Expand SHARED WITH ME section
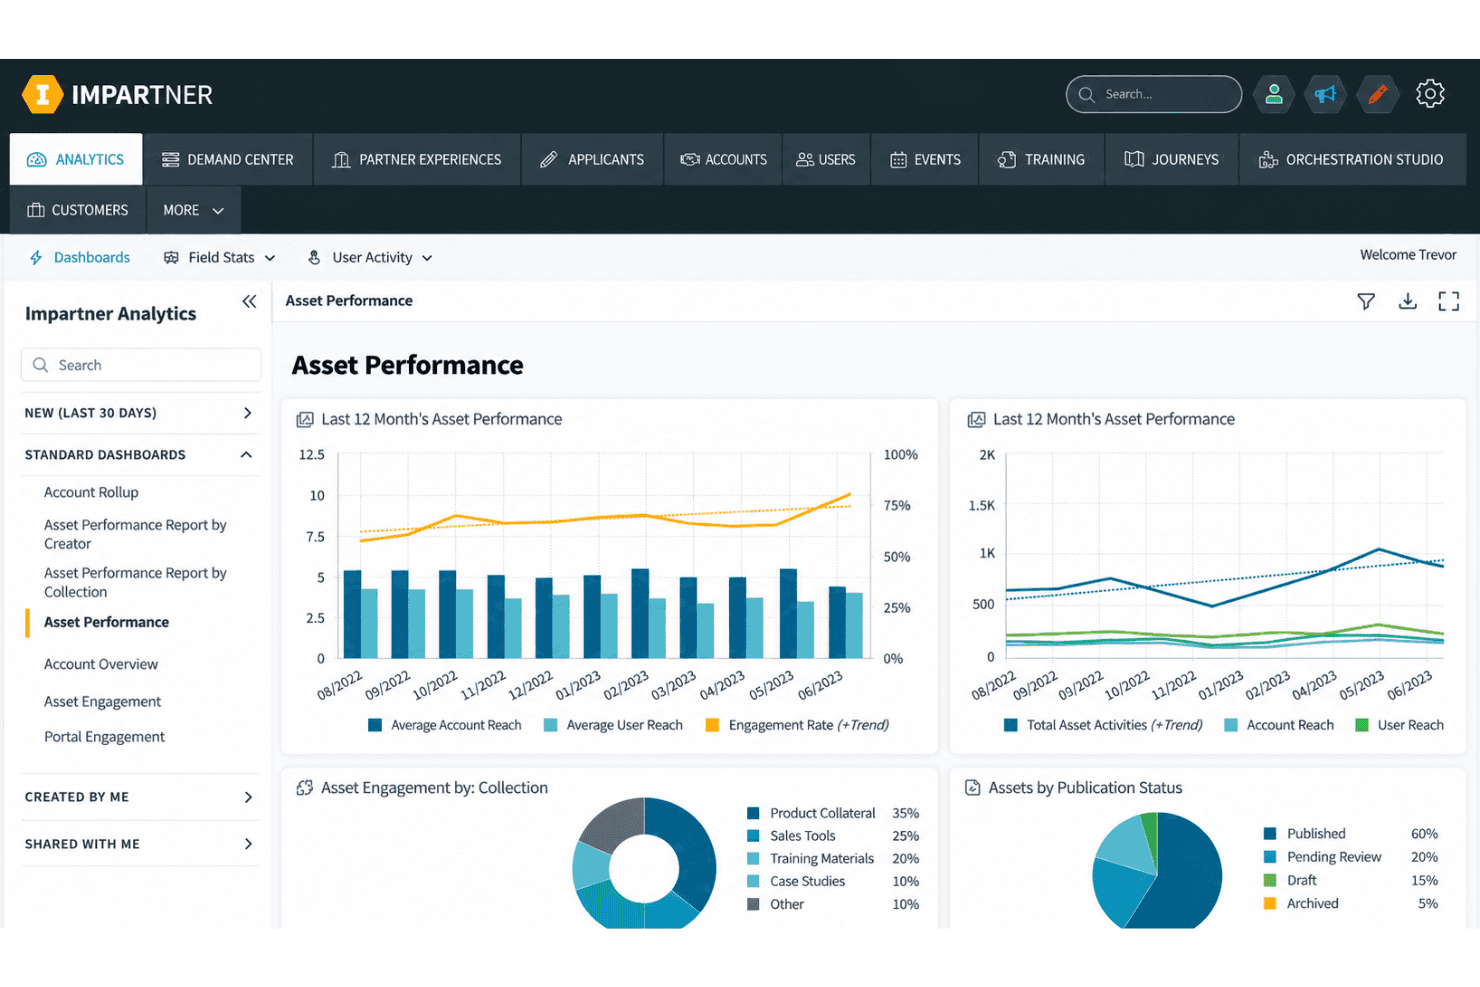Image resolution: width=1480 pixels, height=987 pixels. (x=140, y=844)
